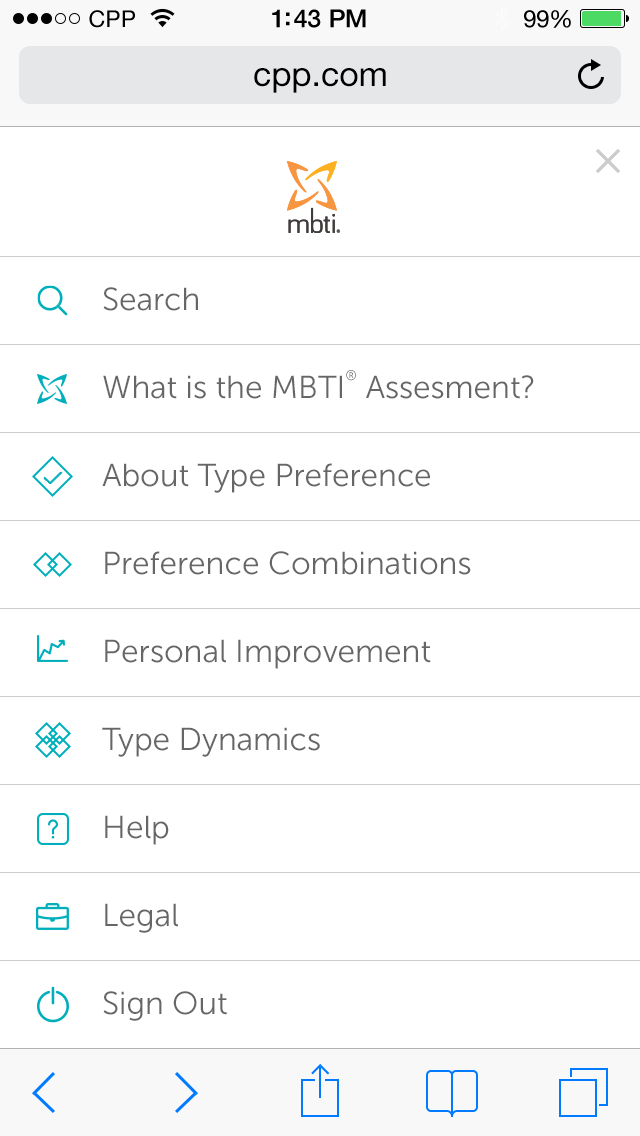Click the Type Dynamics grid-diamond icon
Screen dimensions: 640x1136
52,741
